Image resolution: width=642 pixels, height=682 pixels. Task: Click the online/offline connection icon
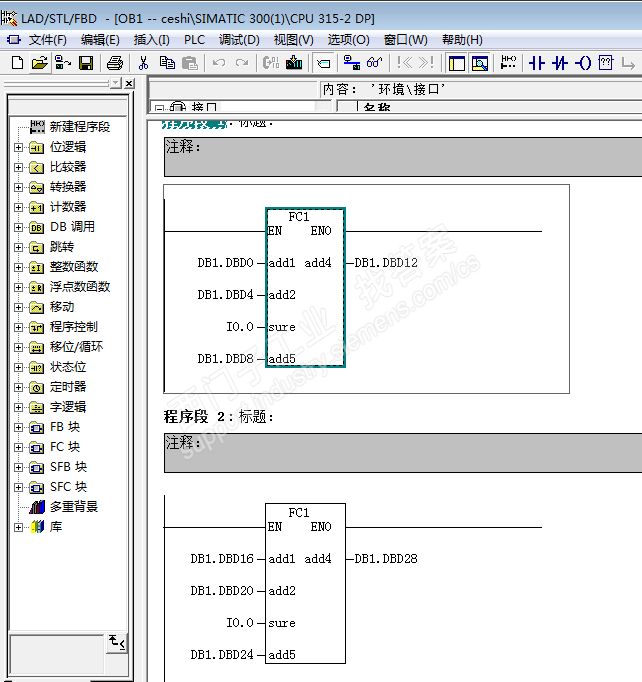pyautogui.click(x=351, y=63)
